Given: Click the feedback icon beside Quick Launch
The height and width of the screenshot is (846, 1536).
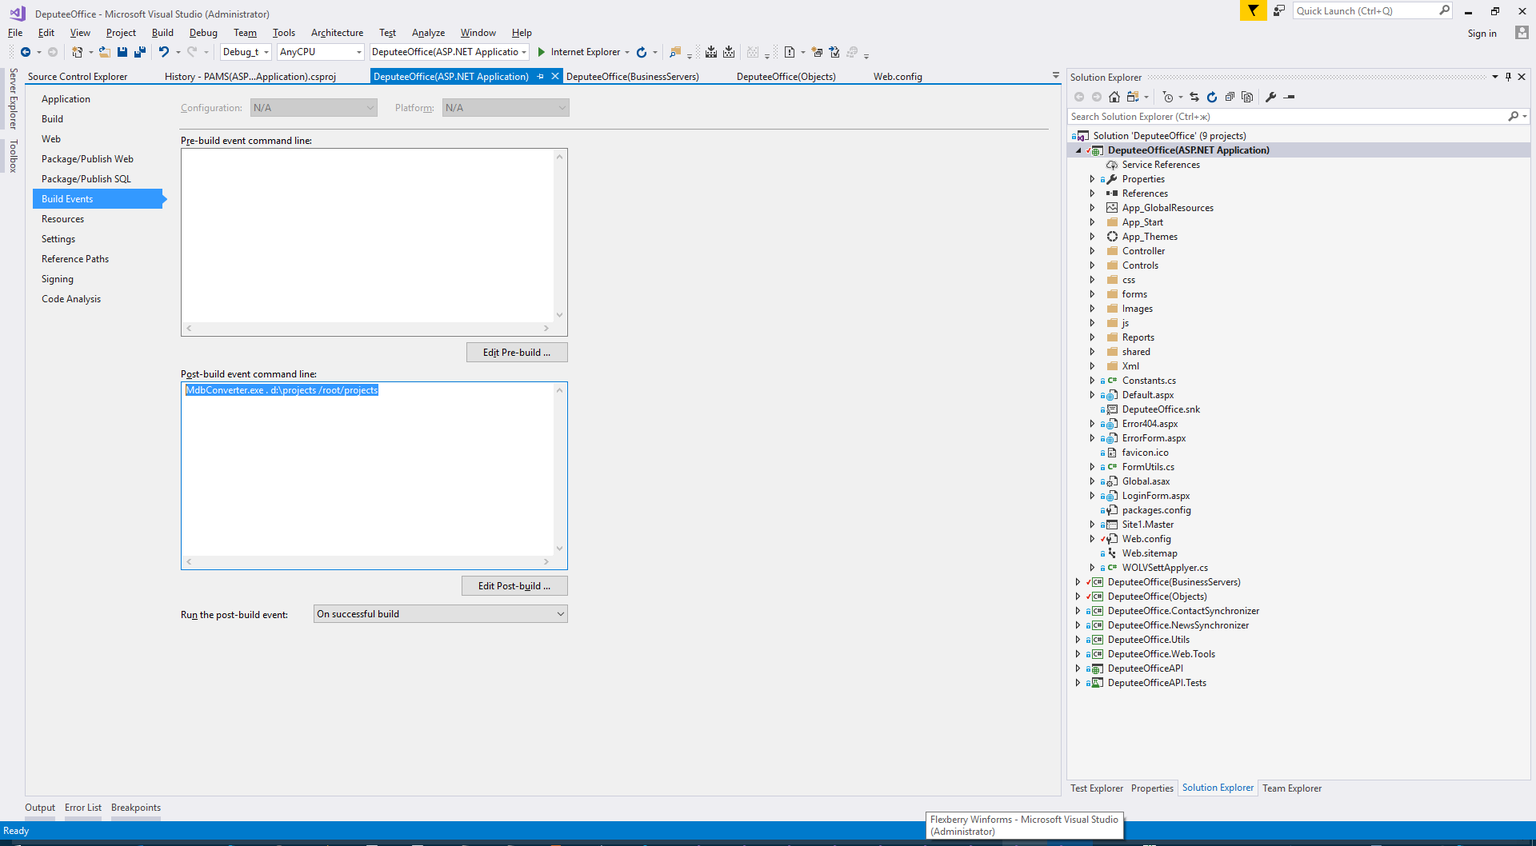Looking at the screenshot, I should pos(1279,10).
